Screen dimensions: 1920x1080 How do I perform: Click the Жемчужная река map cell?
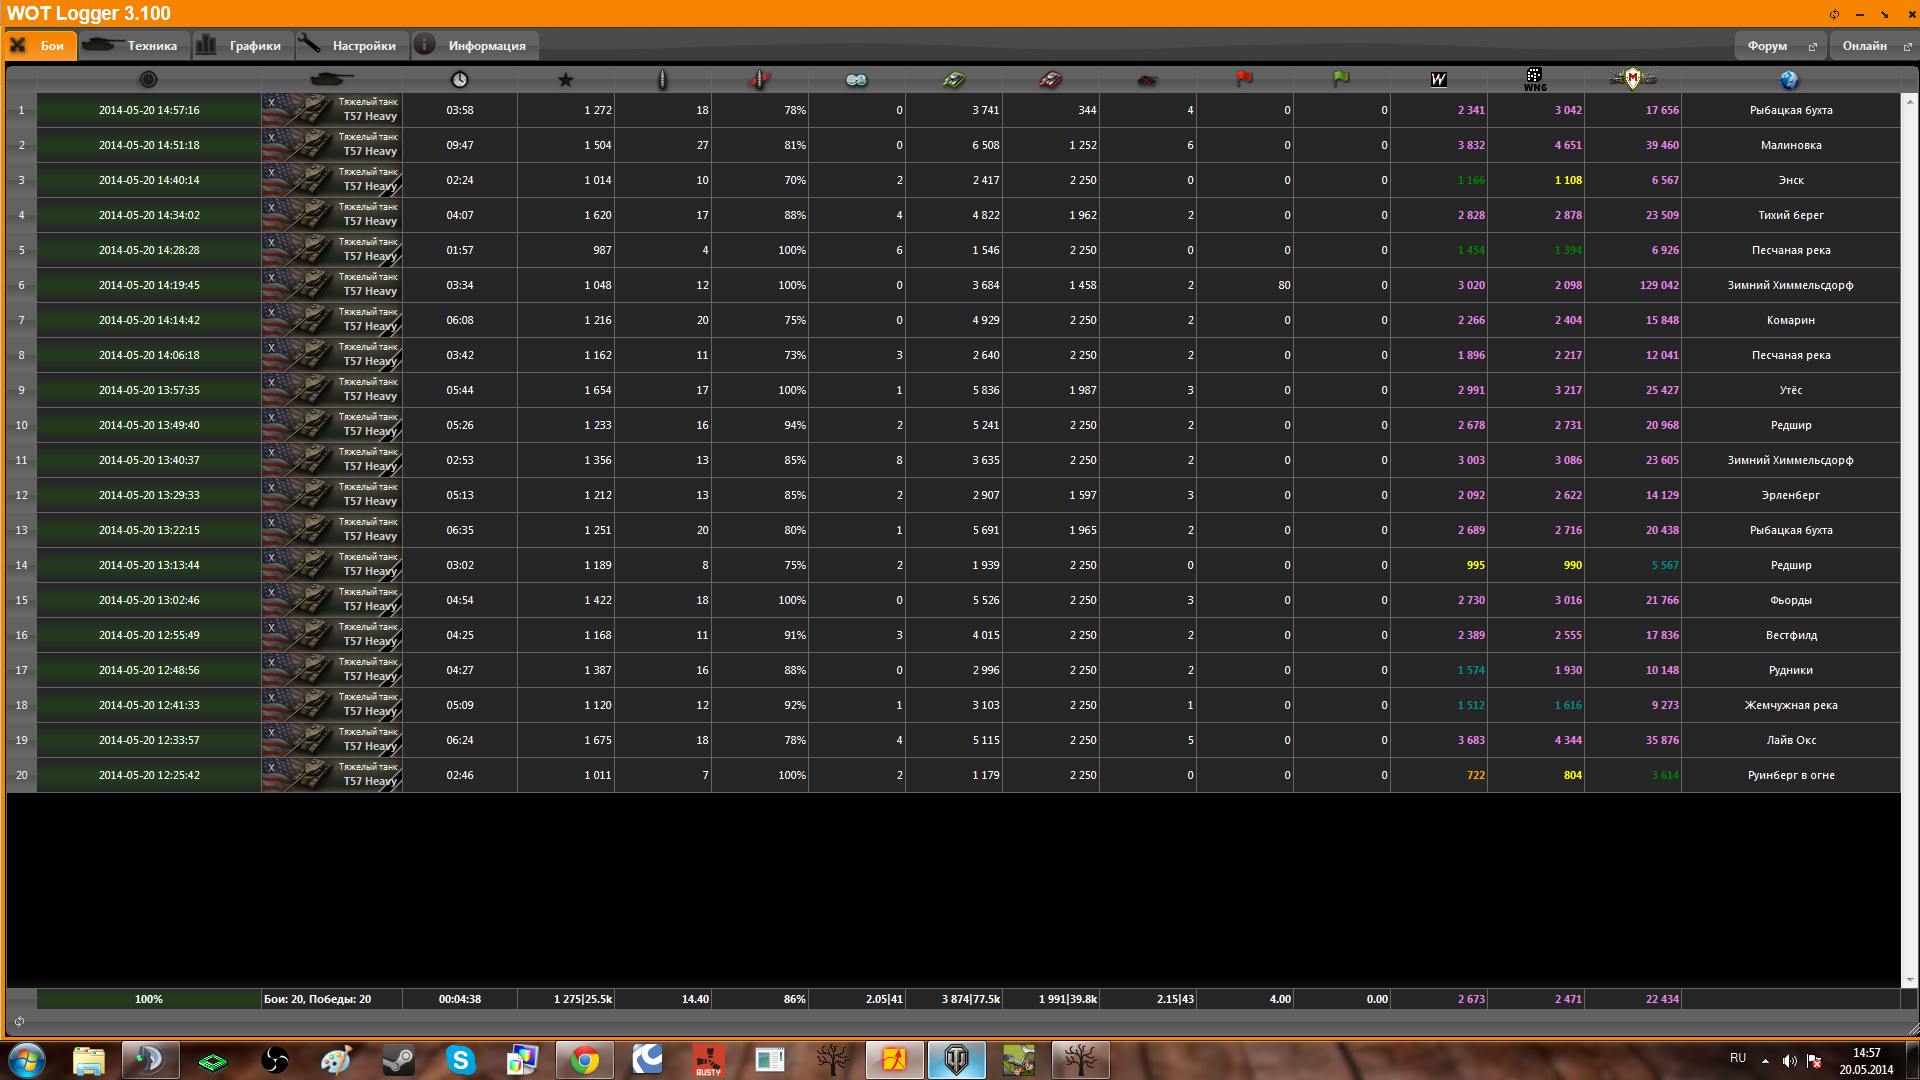1790,705
